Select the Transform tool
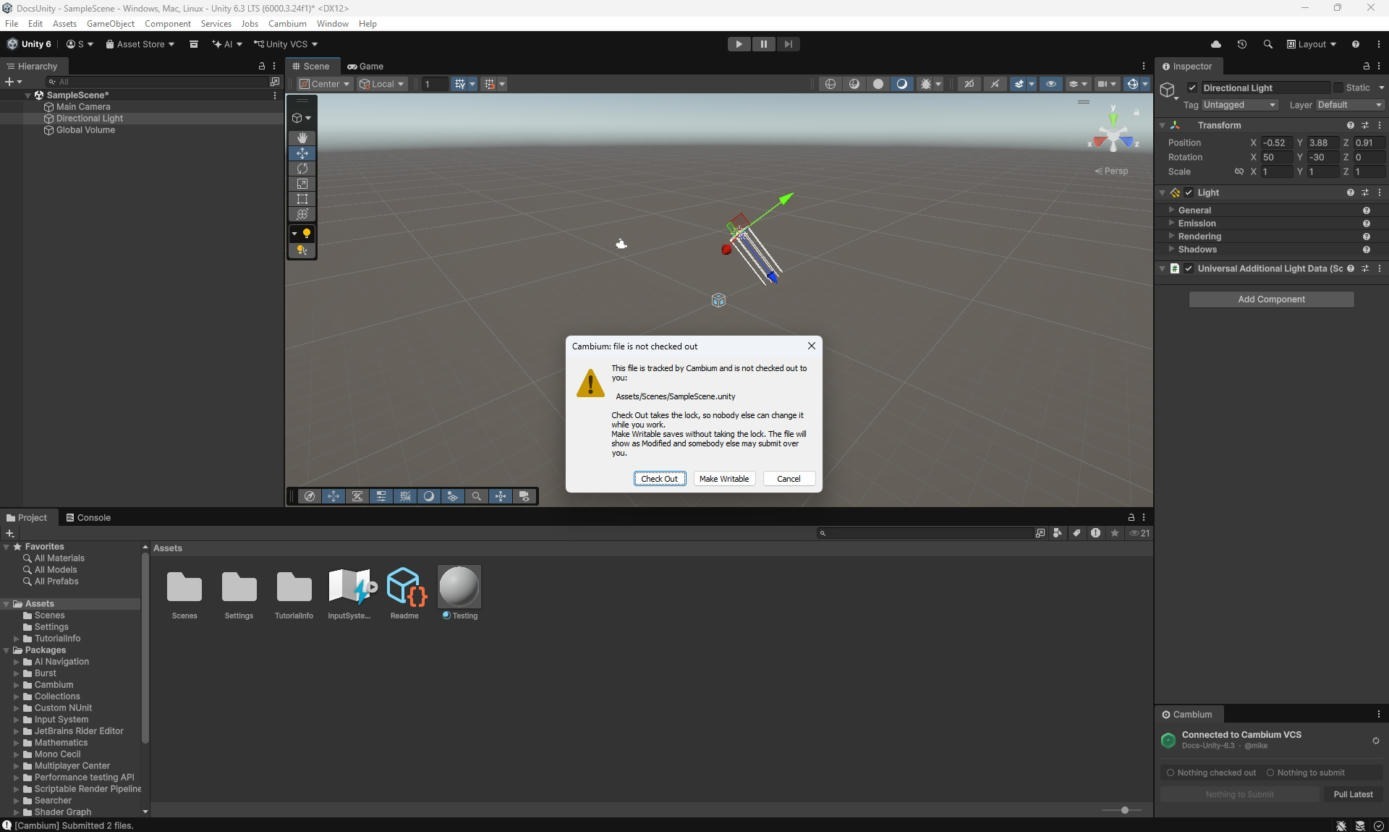1389x832 pixels. pos(302,214)
